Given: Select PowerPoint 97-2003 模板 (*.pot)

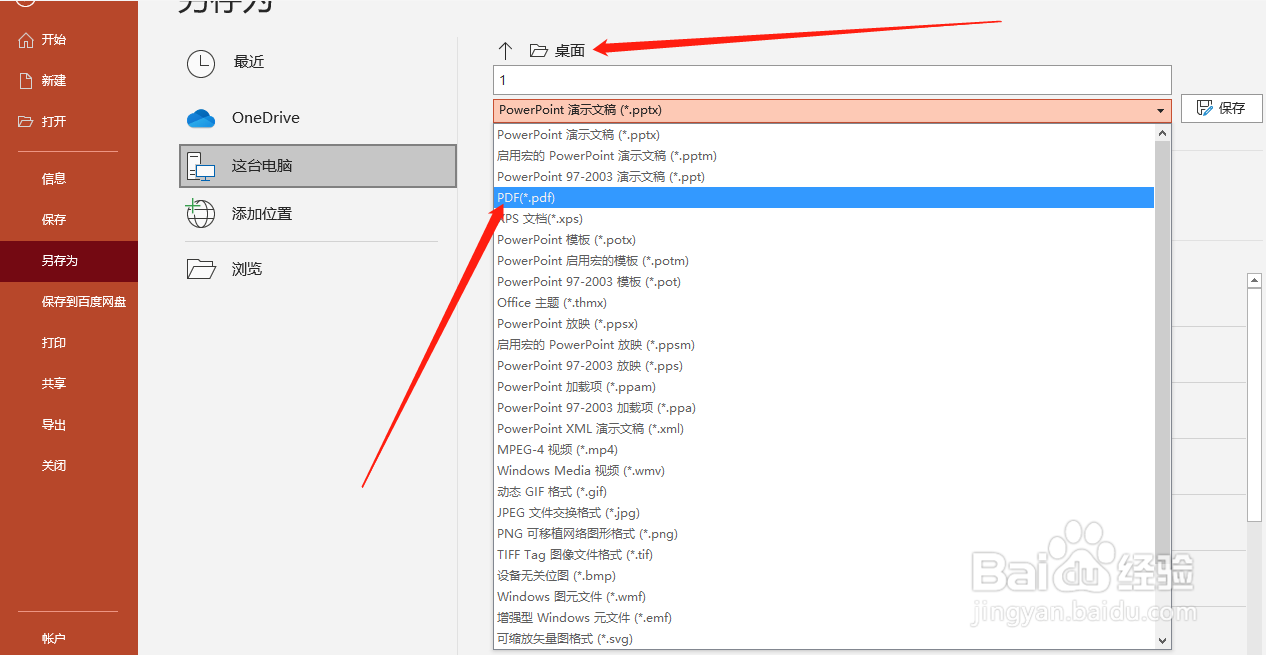Looking at the screenshot, I should click(824, 282).
